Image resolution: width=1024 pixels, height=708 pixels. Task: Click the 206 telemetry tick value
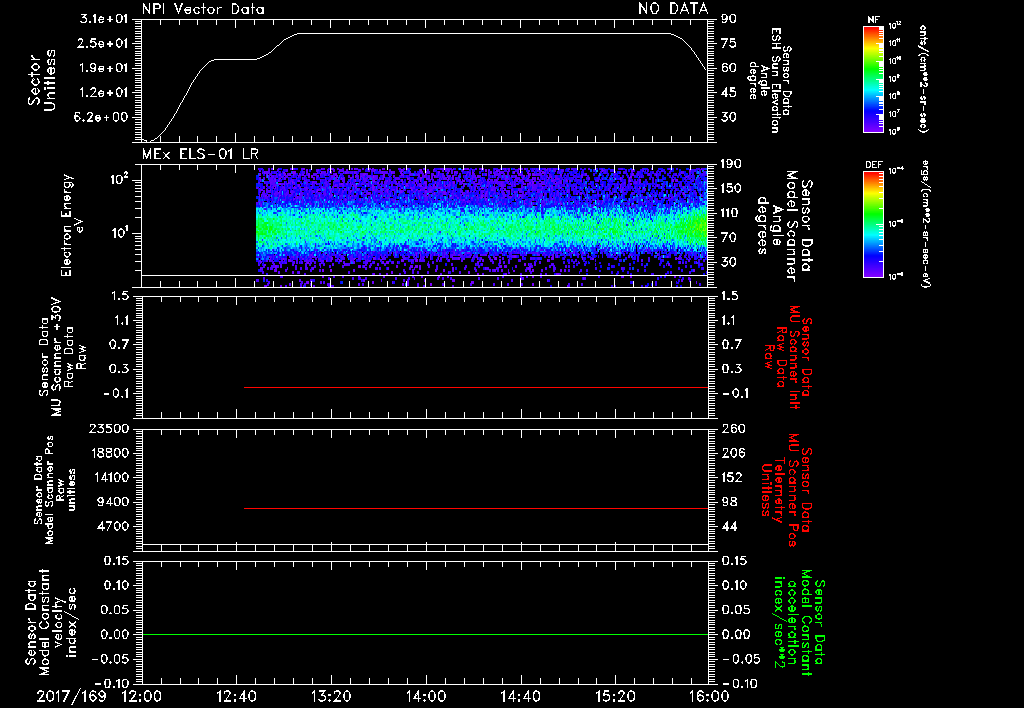[x=733, y=453]
